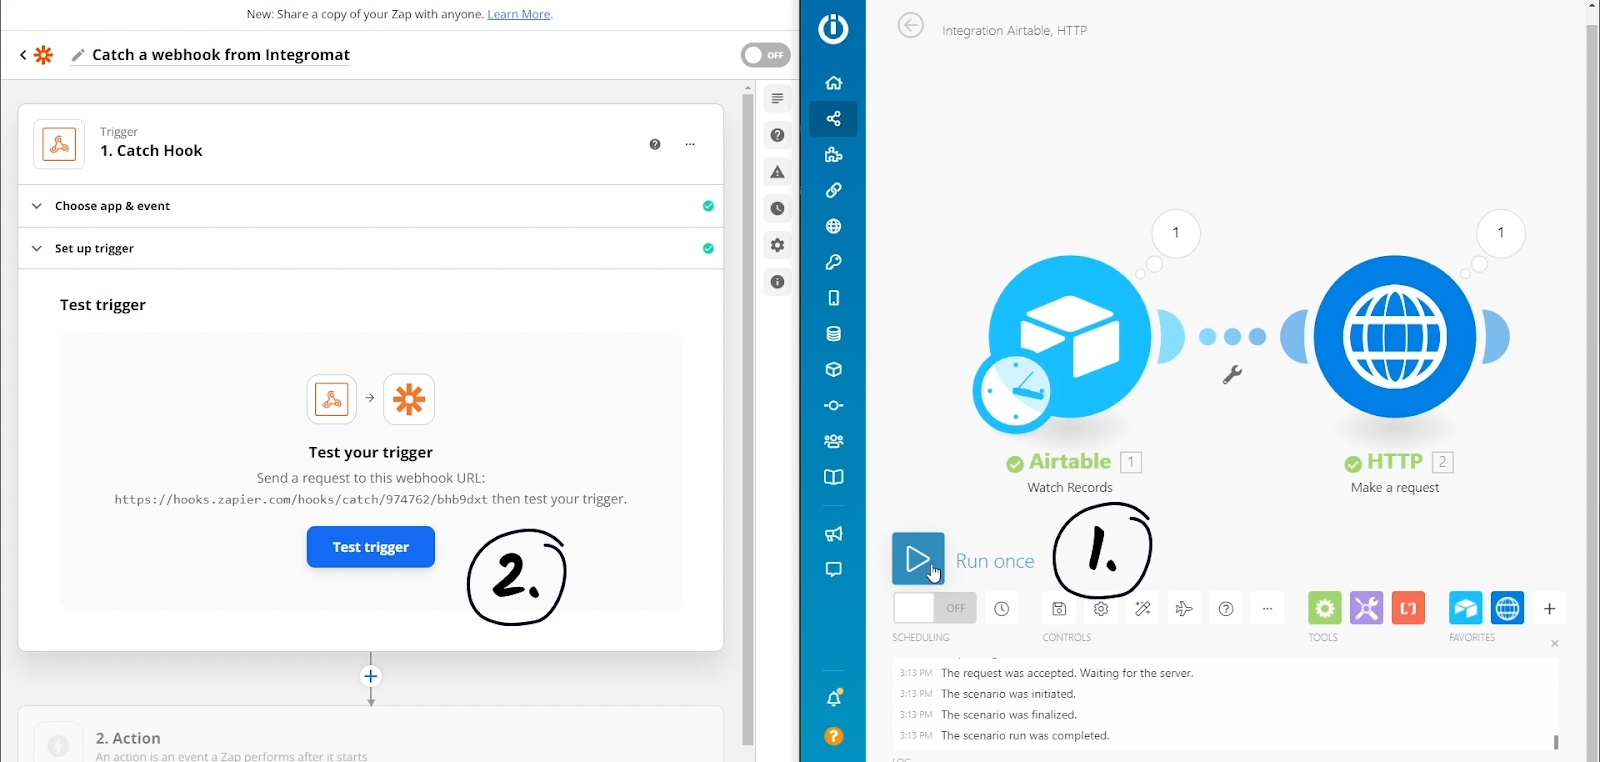This screenshot has height=762, width=1600.
Task: Select the Airtable favorite icon
Action: click(x=1466, y=608)
